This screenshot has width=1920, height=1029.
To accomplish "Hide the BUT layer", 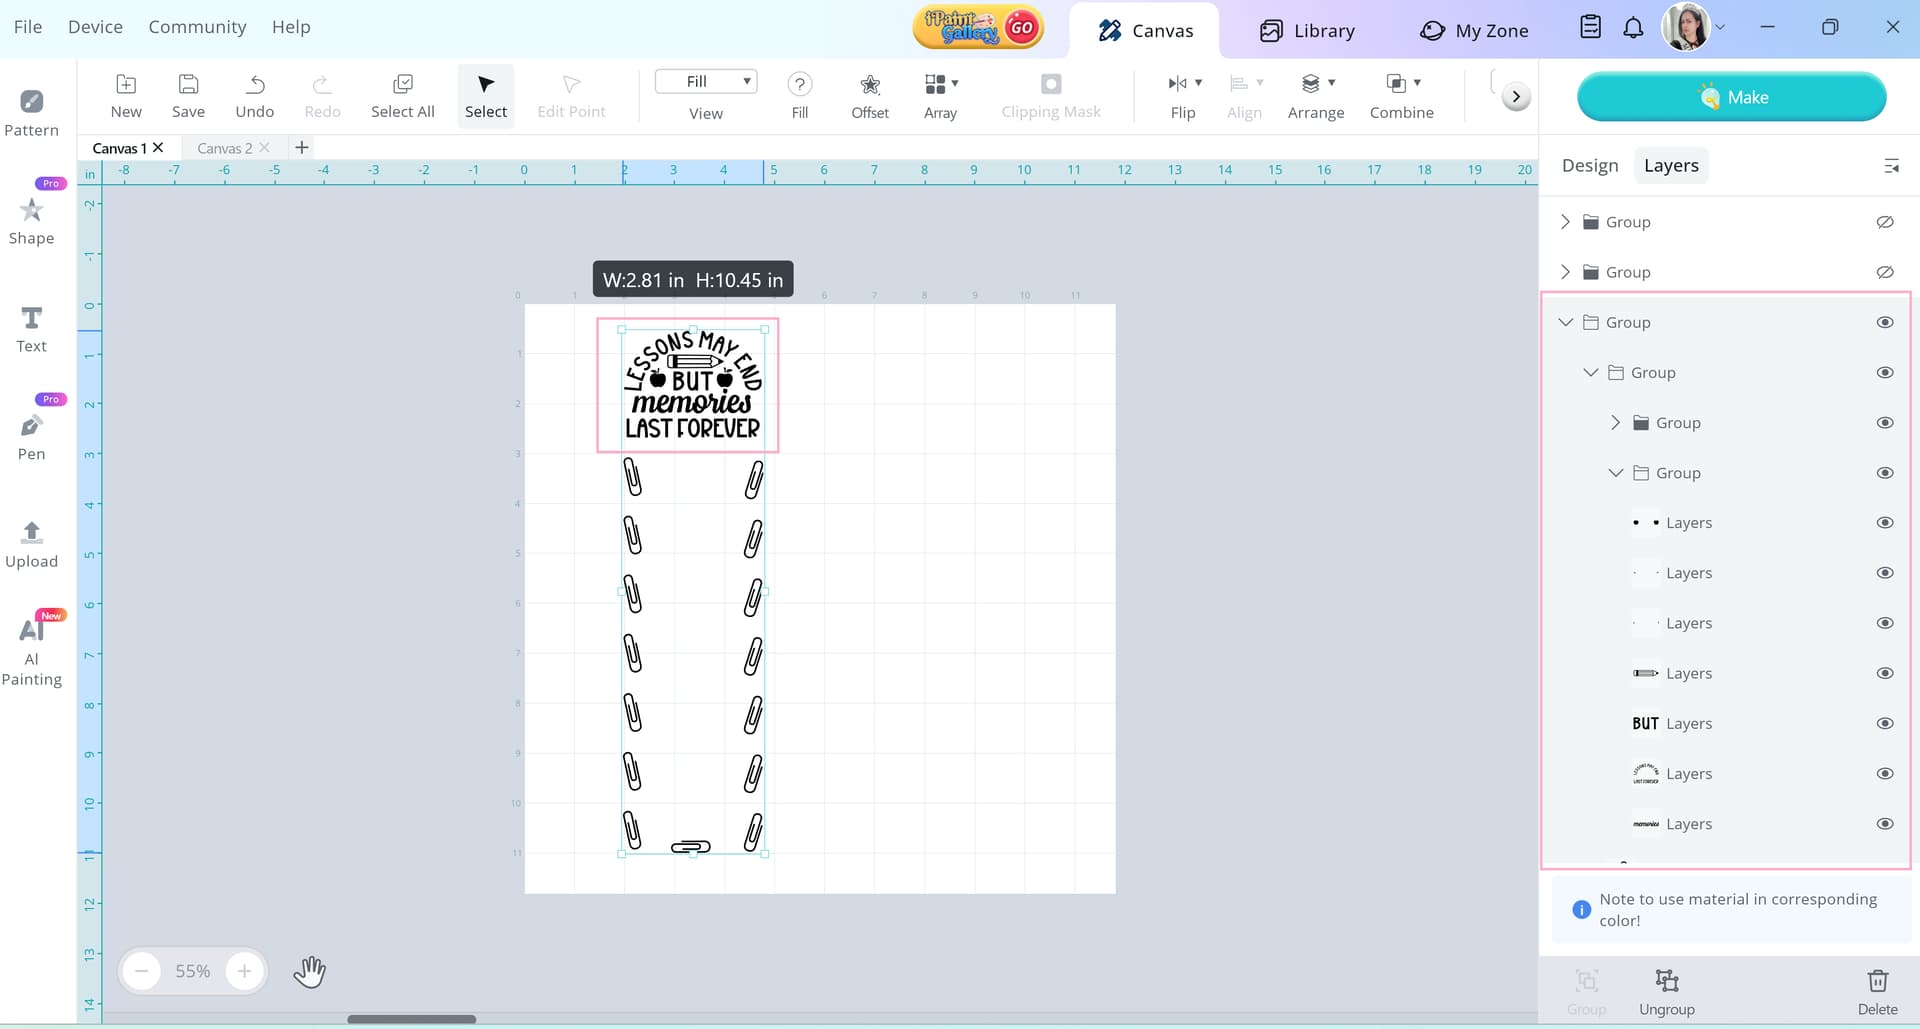I will pyautogui.click(x=1885, y=724).
